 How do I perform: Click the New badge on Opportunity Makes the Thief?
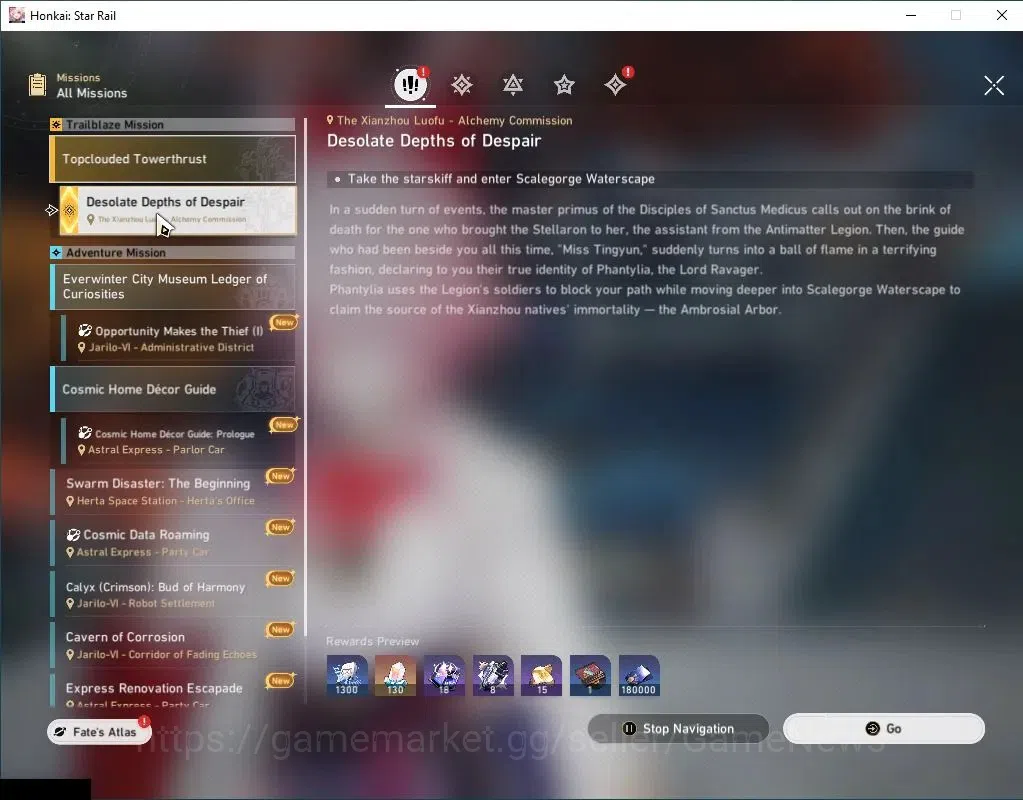[x=284, y=322]
